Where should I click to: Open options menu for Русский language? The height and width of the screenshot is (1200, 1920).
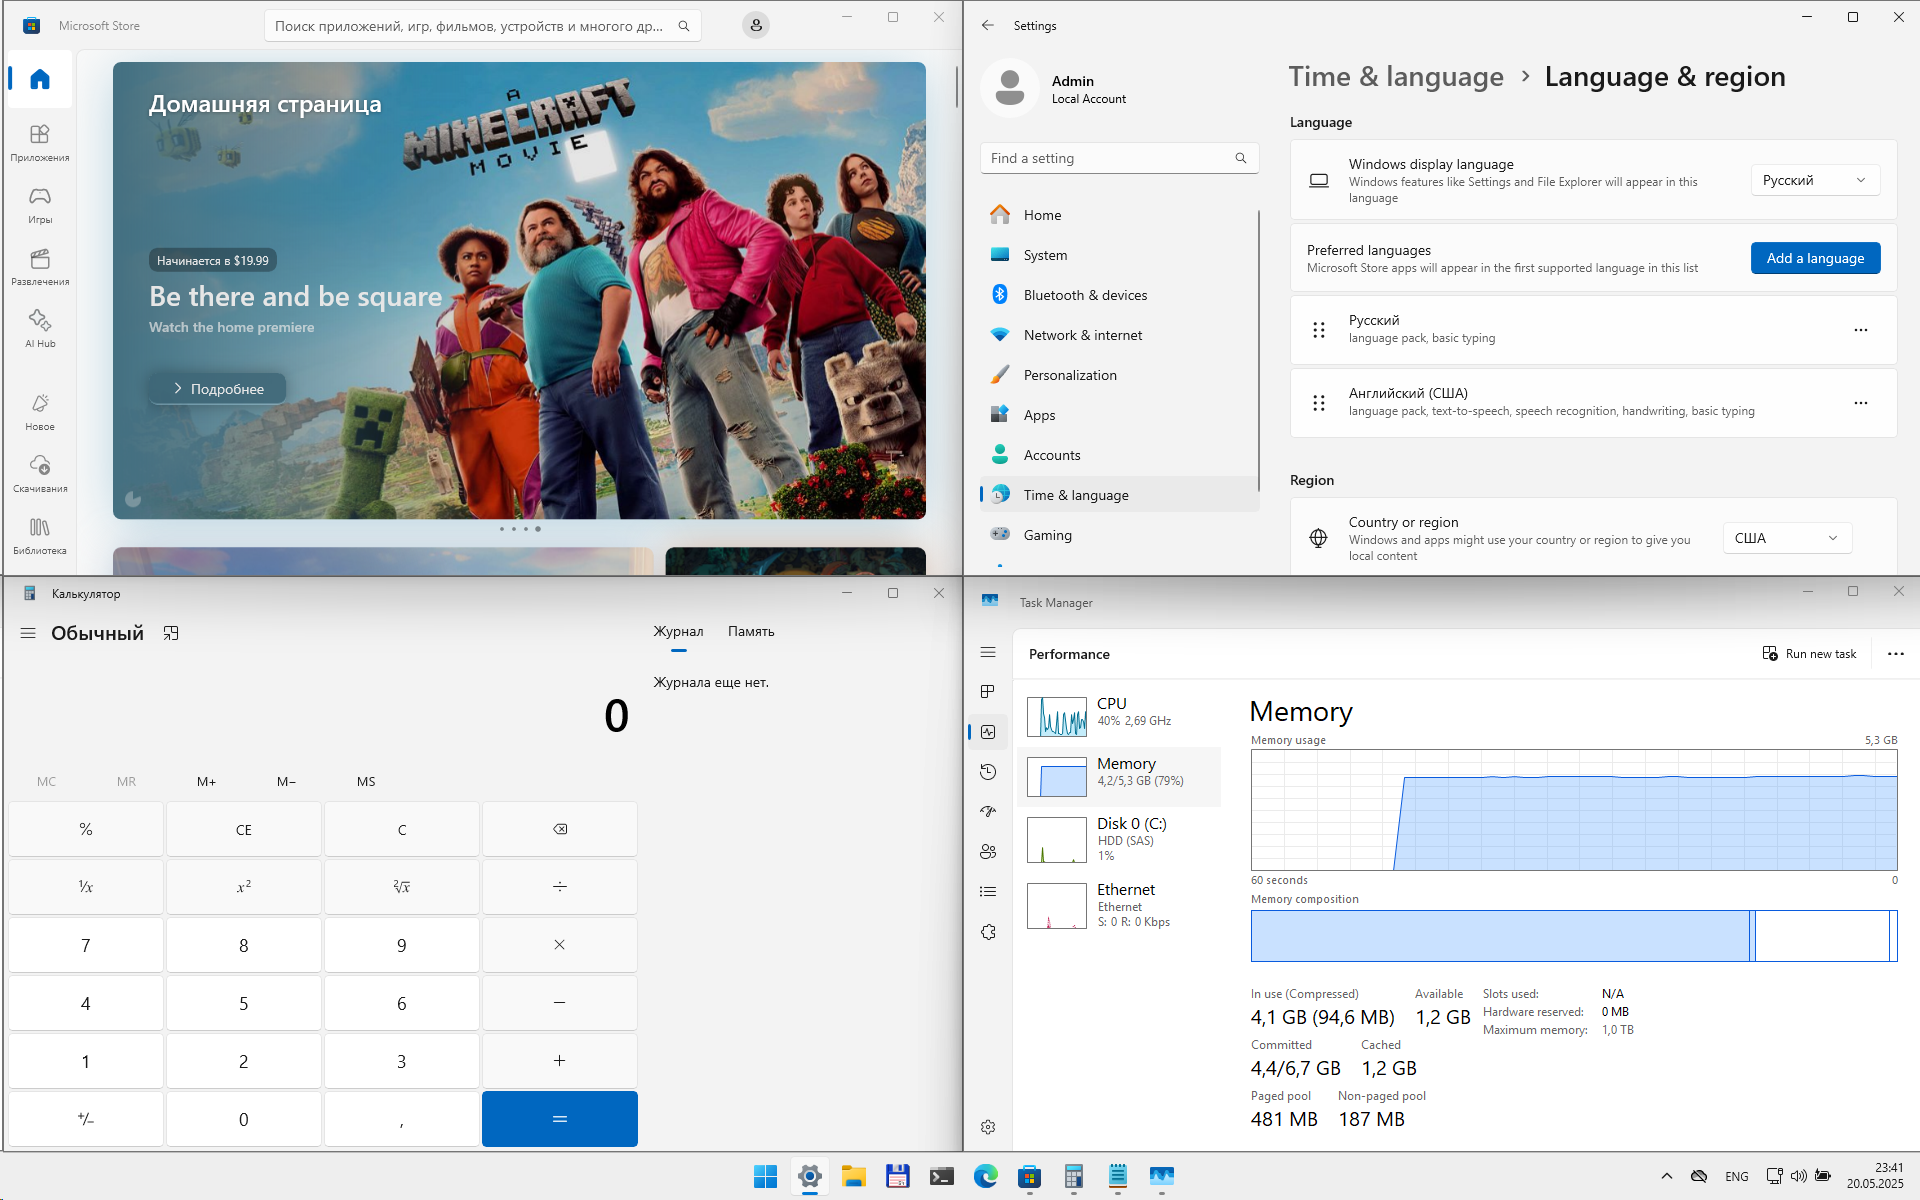tap(1861, 330)
